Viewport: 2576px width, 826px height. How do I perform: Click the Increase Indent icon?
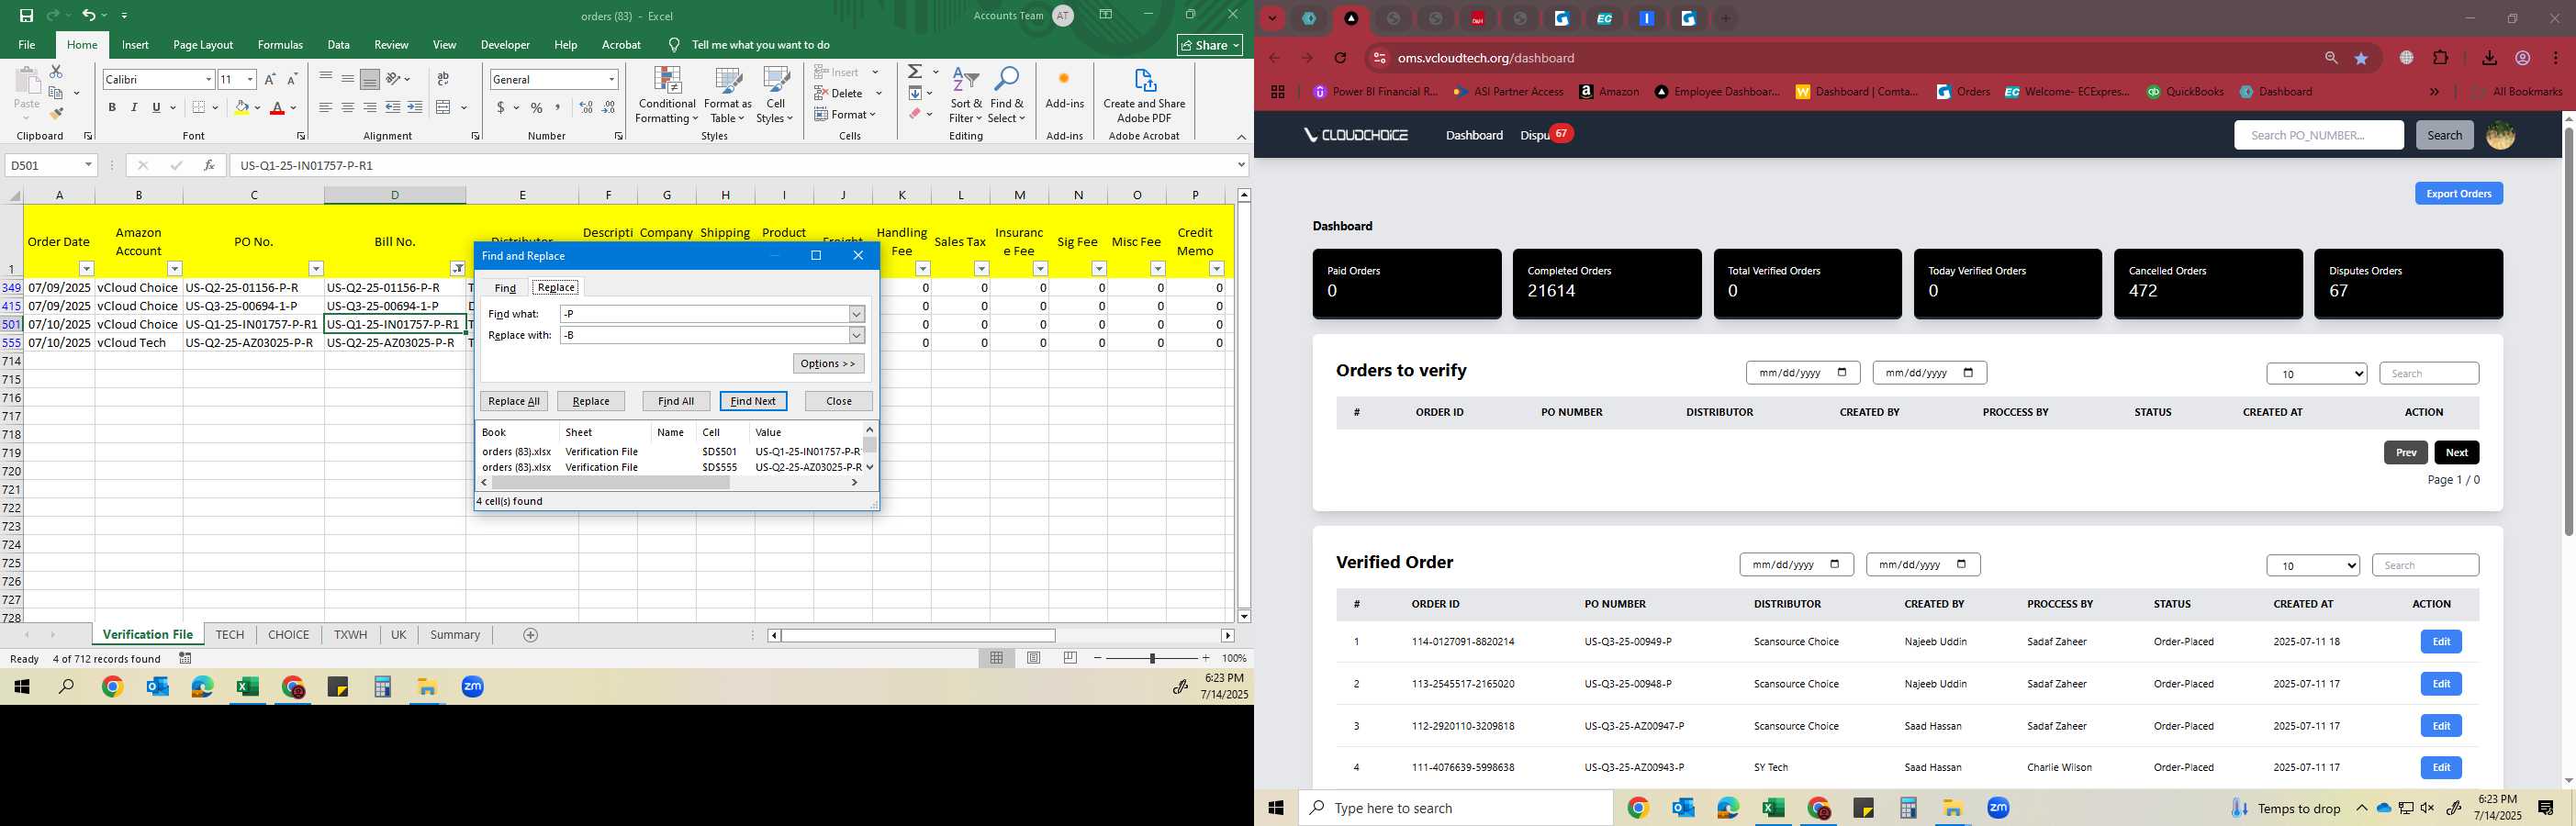415,108
